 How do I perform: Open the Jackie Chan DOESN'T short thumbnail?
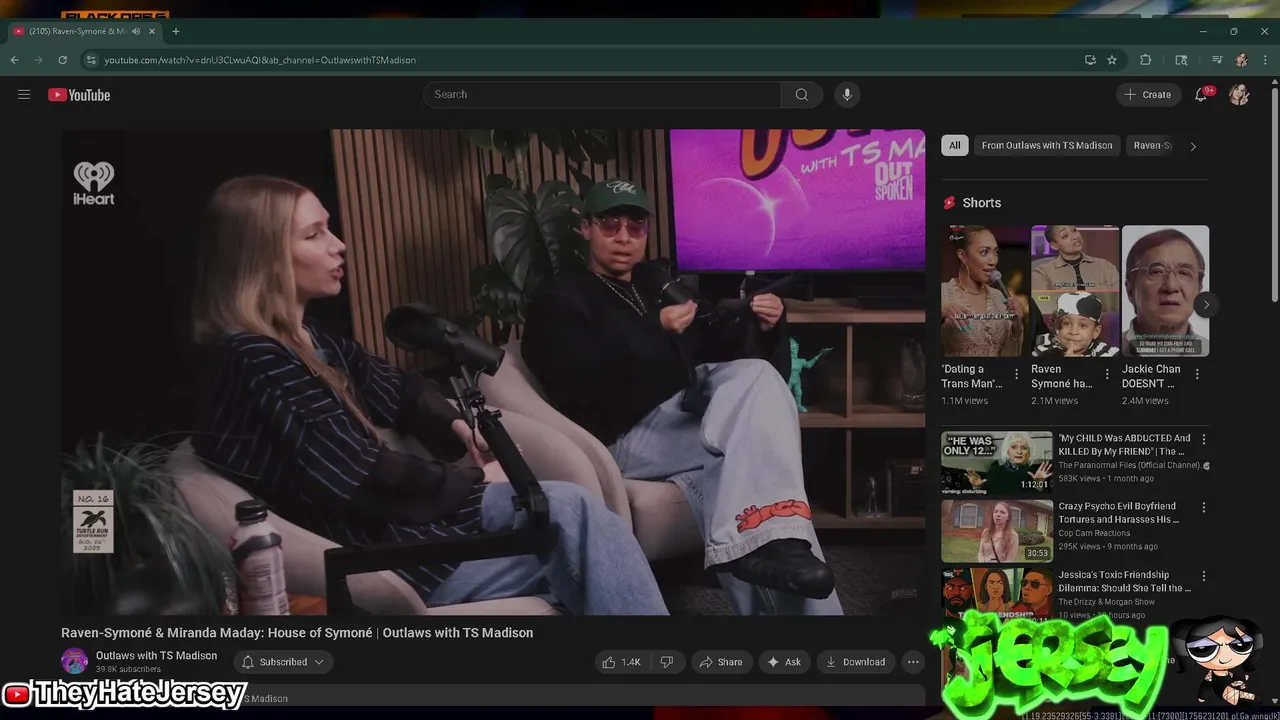pos(1165,291)
